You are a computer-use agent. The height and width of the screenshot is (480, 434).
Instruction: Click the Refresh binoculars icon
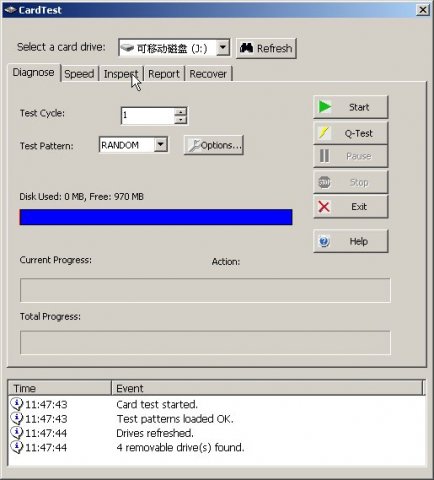246,48
